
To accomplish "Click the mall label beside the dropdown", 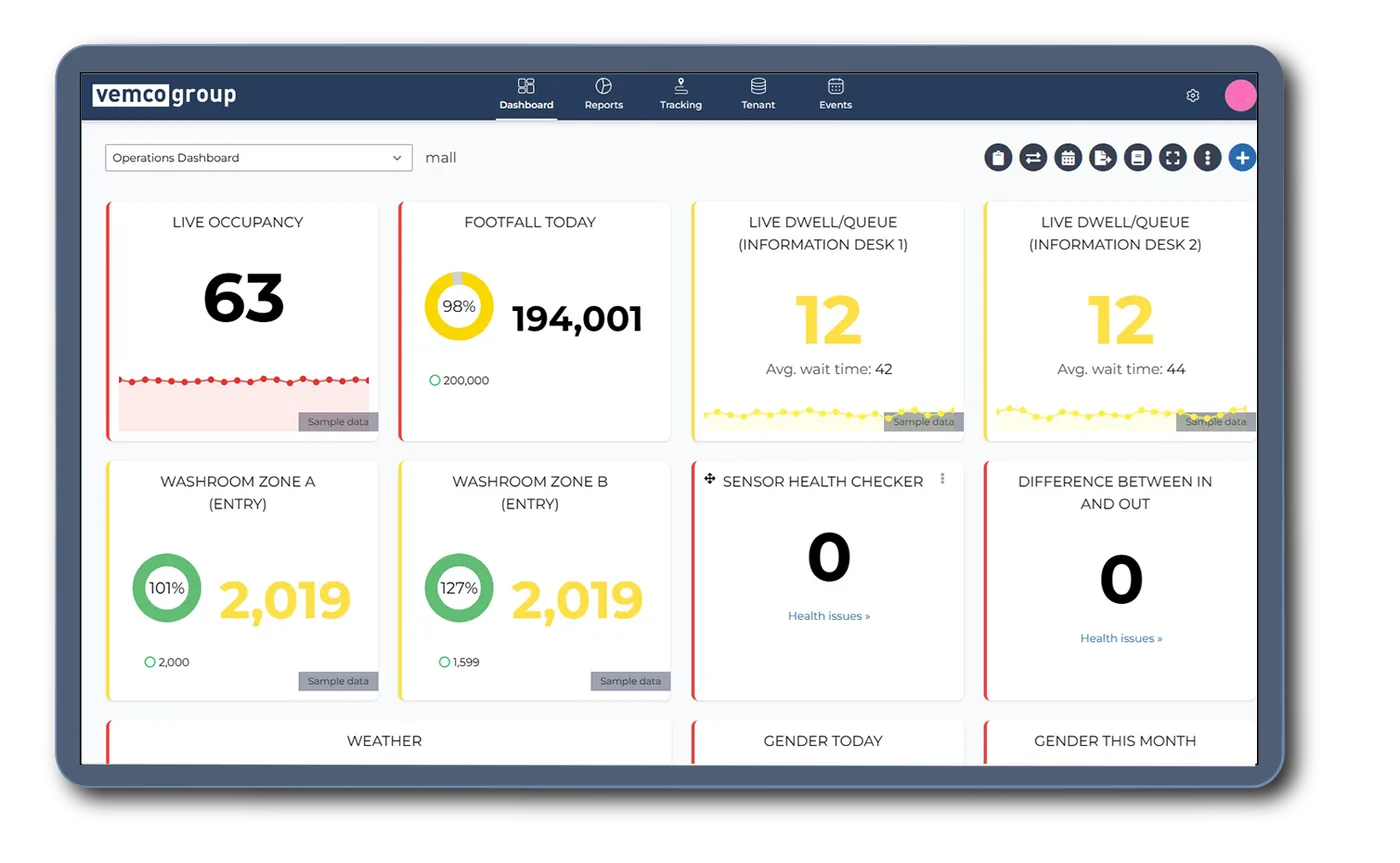I will pos(441,158).
